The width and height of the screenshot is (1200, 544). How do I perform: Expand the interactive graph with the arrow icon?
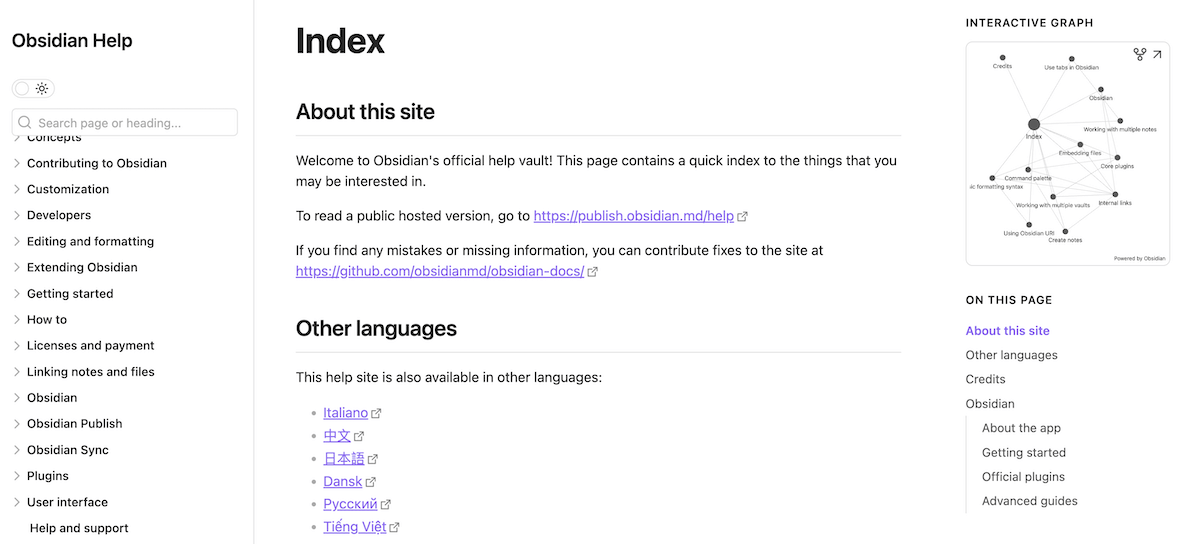coord(1157,54)
